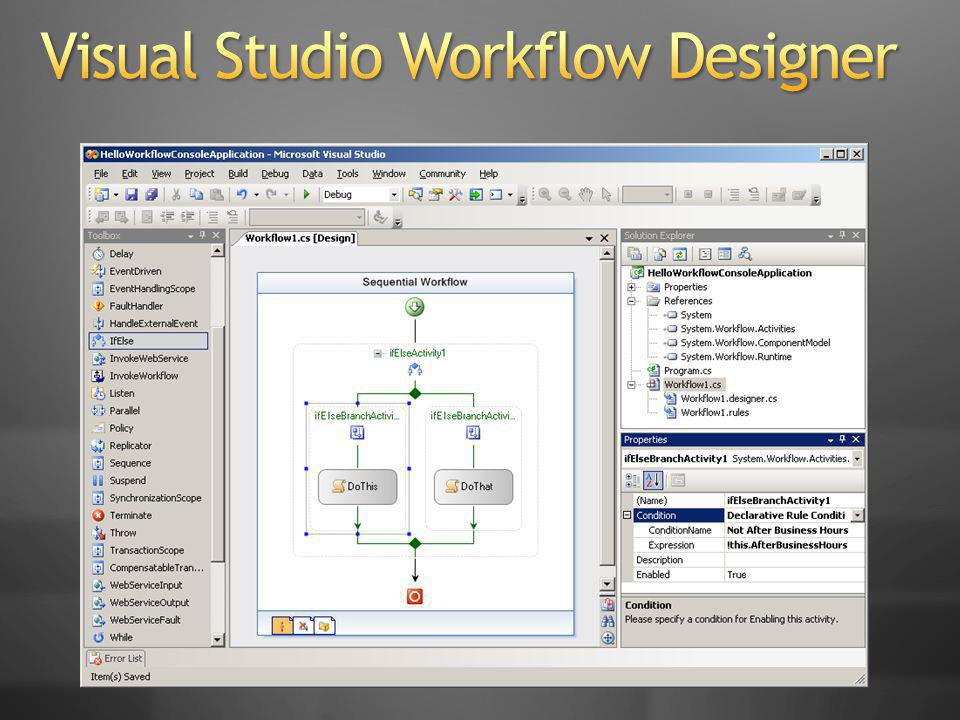Open the Project menu
The image size is (960, 720).
tap(200, 174)
